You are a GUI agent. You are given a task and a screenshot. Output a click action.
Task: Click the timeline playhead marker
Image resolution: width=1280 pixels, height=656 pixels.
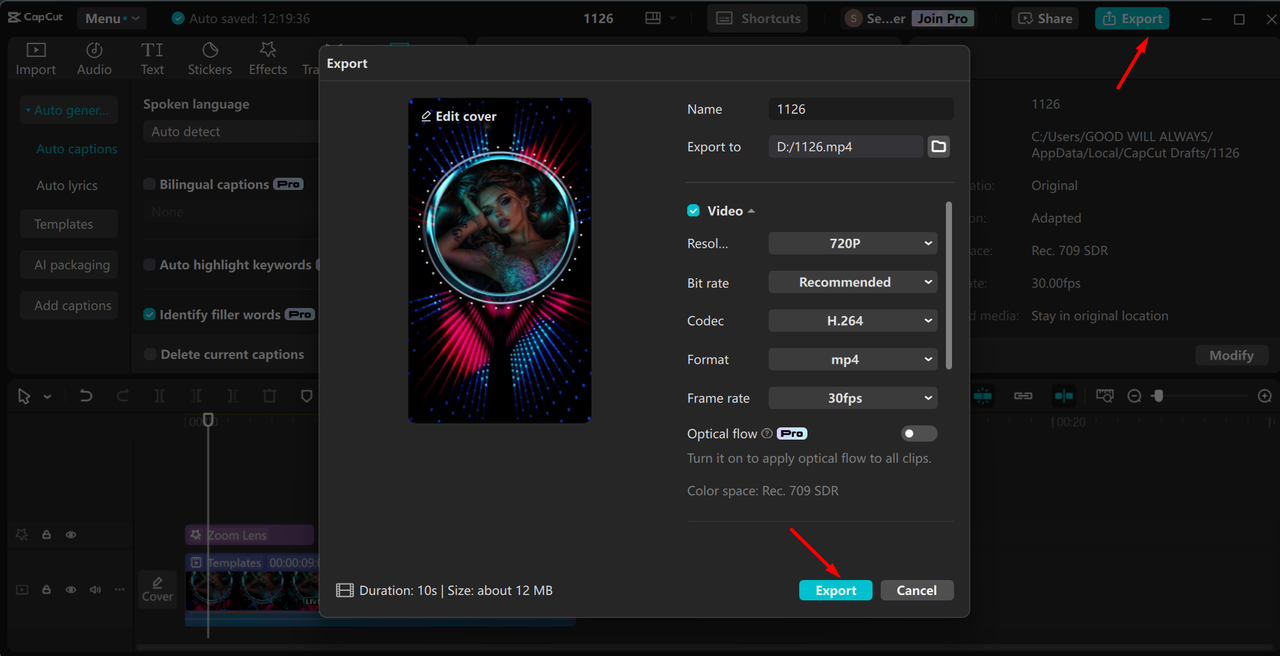[x=208, y=420]
